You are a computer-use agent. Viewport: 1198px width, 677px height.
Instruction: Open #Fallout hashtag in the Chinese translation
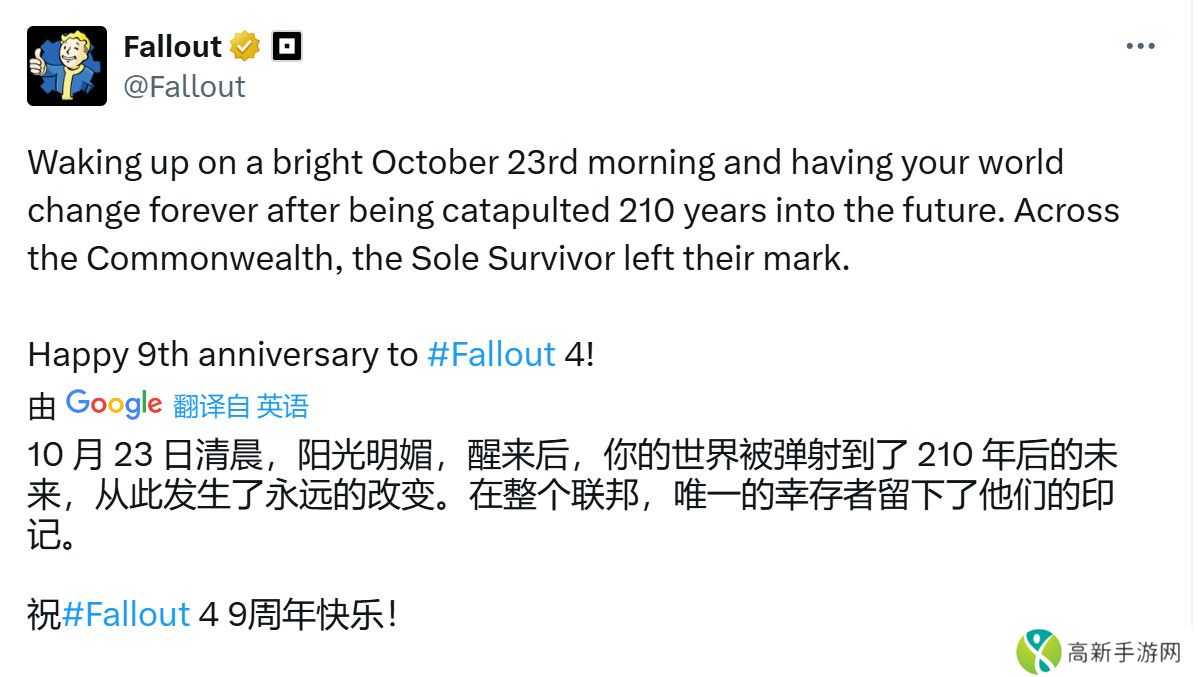point(126,614)
